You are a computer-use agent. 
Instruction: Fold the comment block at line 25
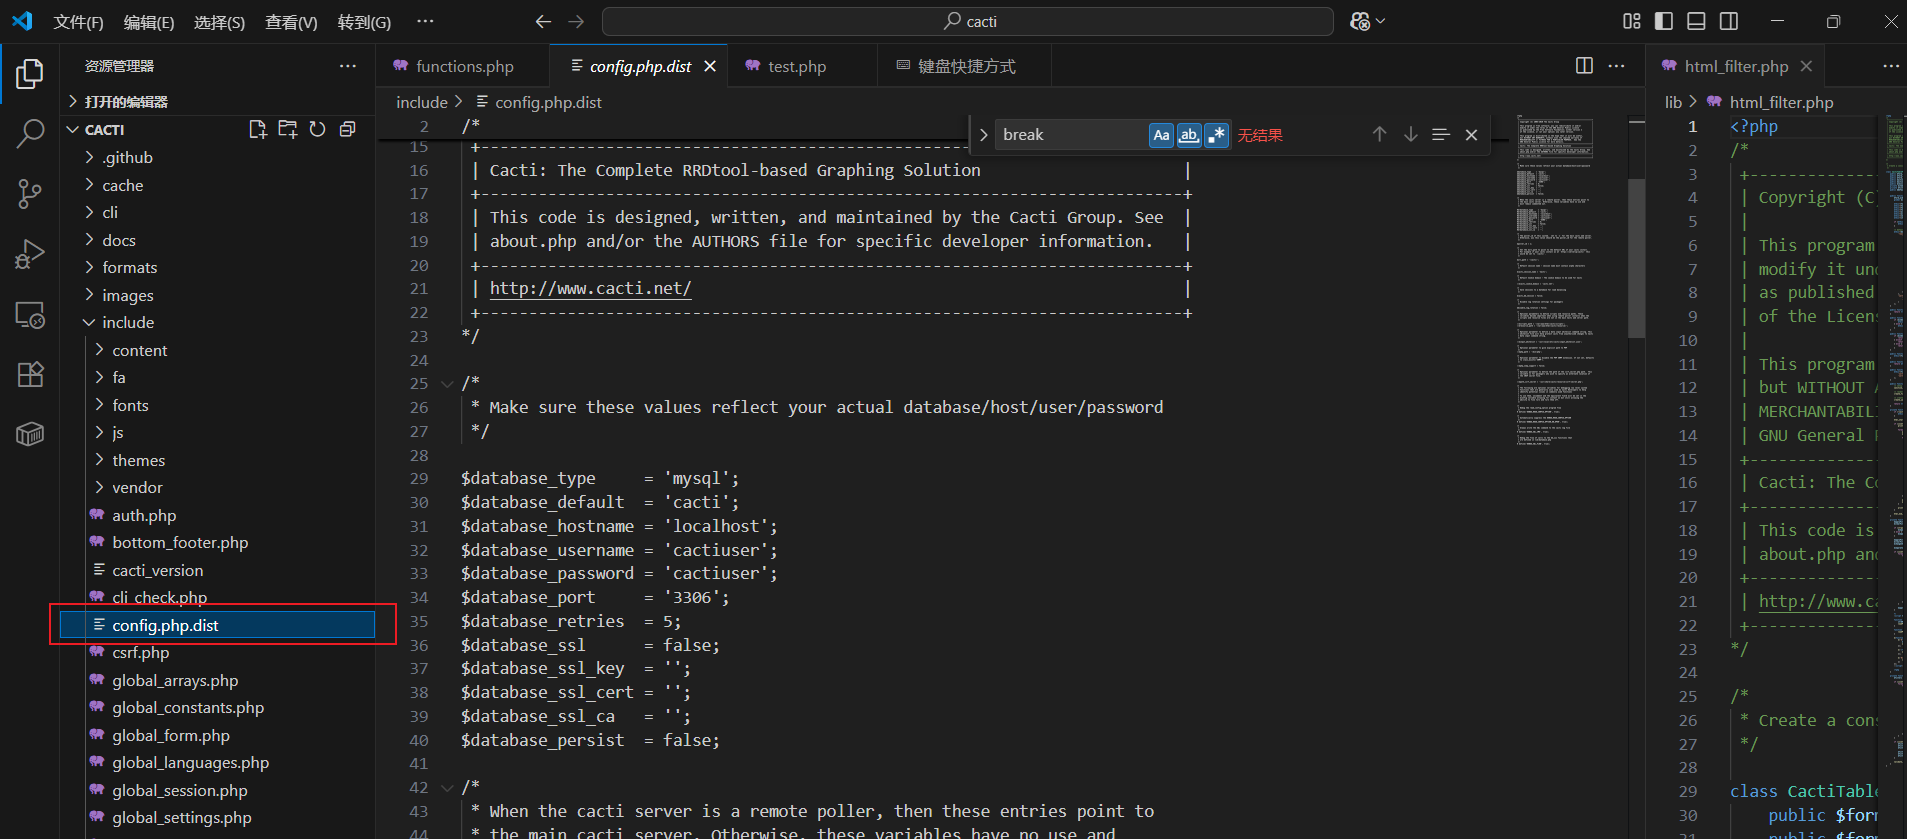tap(447, 383)
